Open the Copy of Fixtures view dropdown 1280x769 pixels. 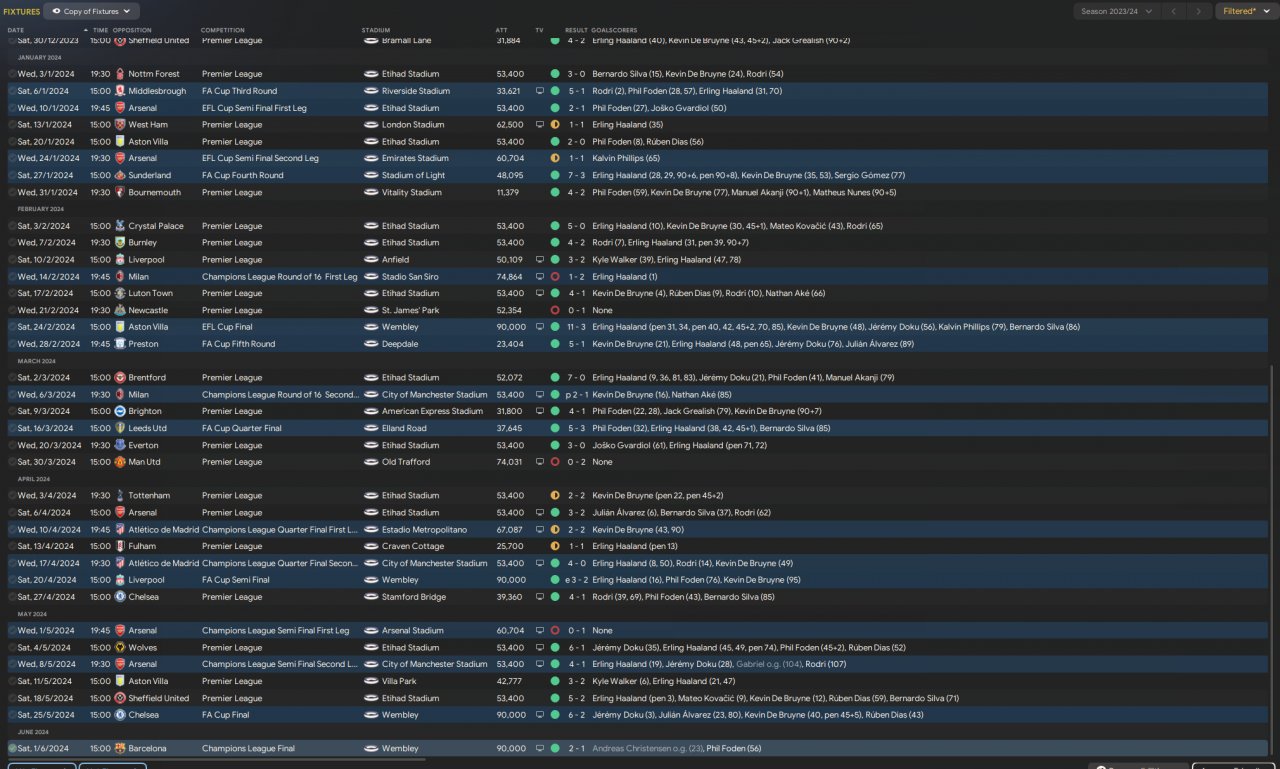93,11
